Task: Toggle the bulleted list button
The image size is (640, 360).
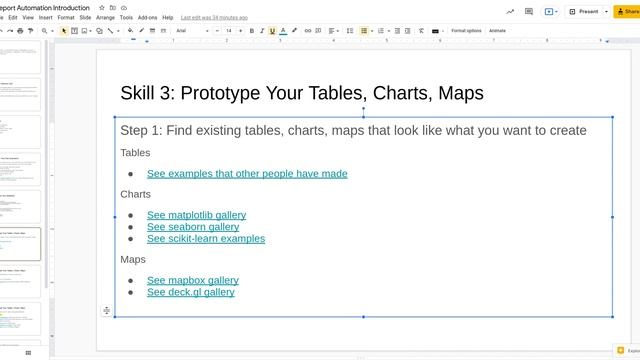Action: pos(364,31)
